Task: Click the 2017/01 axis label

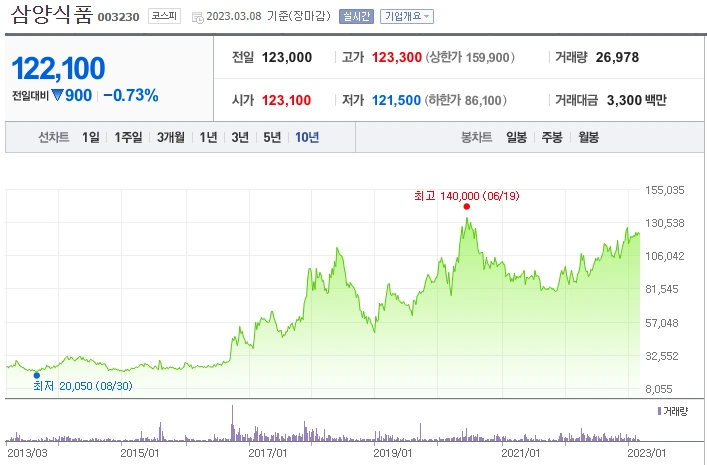Action: tap(267, 453)
